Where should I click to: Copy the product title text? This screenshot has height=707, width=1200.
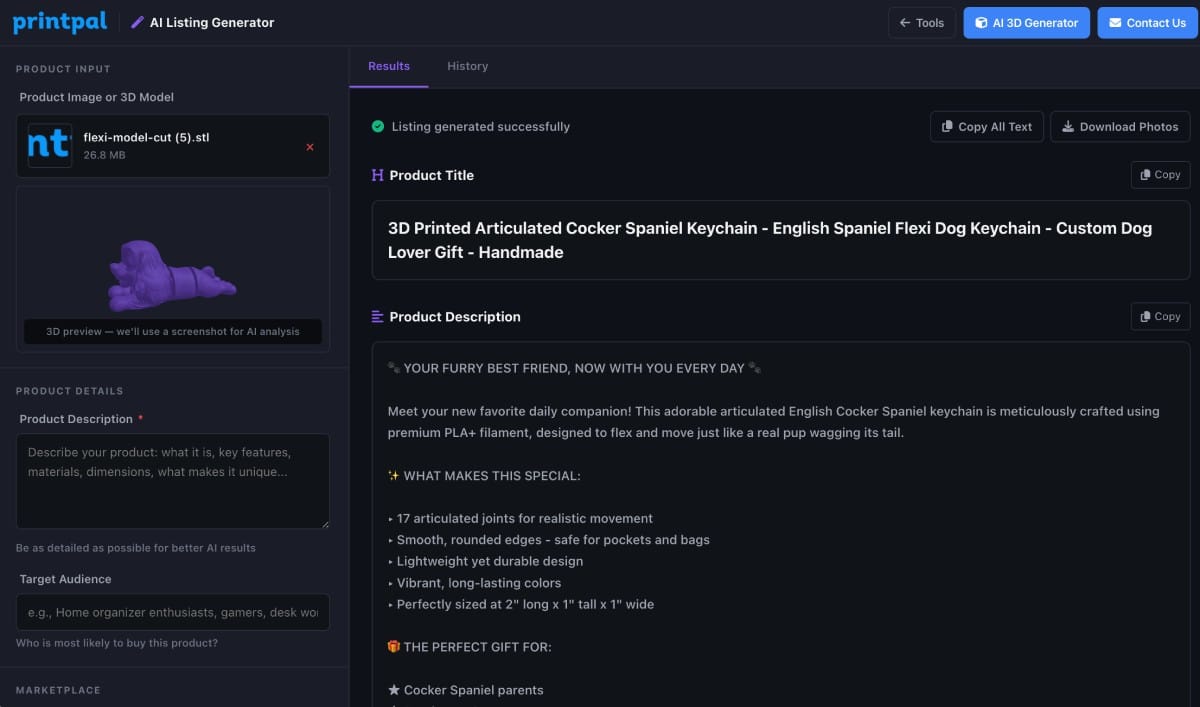[x=1160, y=175]
